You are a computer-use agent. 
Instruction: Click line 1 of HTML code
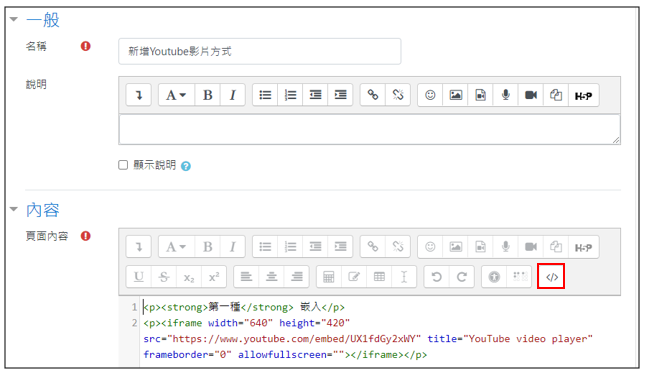coord(244,307)
